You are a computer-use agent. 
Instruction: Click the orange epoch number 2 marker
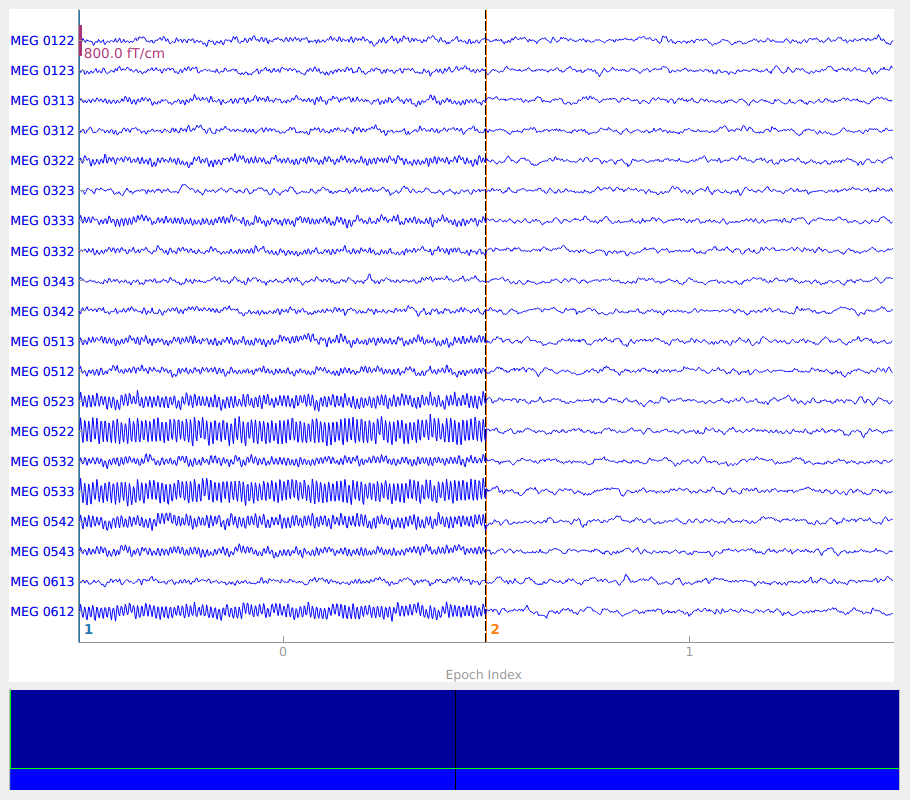pos(494,630)
